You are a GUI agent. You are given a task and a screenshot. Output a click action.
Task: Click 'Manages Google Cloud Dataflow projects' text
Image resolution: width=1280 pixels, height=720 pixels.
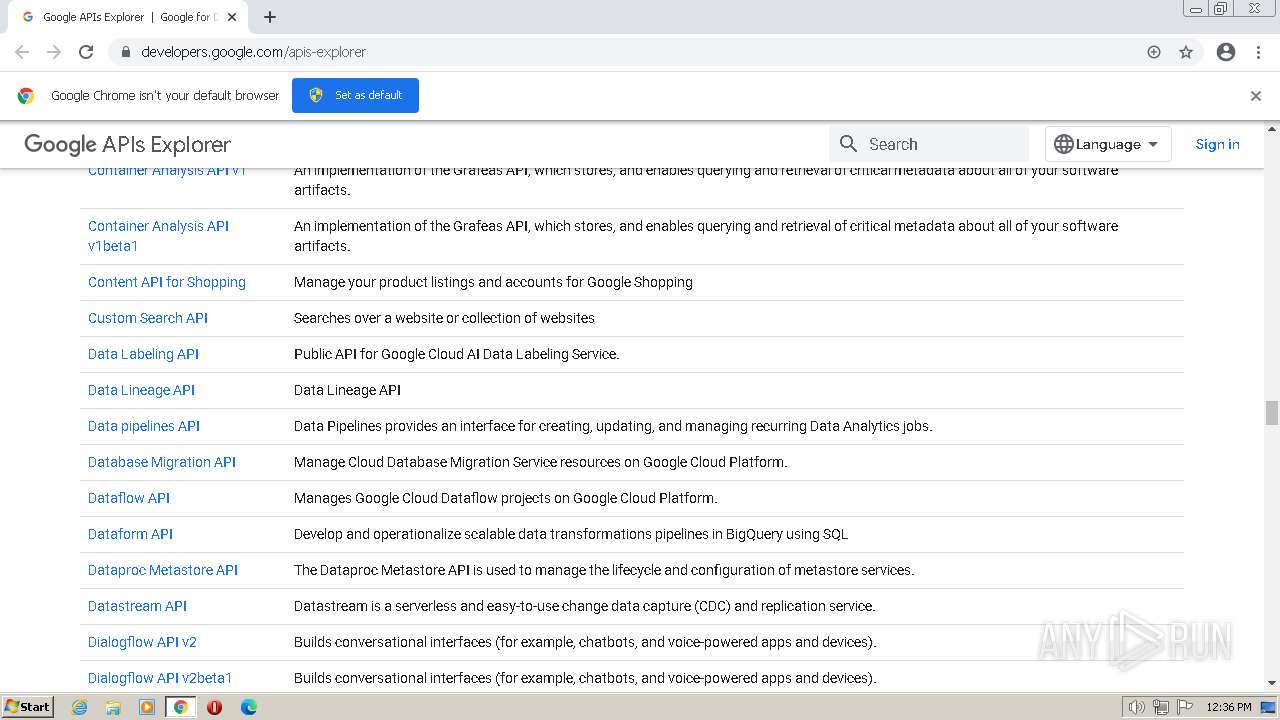point(506,498)
